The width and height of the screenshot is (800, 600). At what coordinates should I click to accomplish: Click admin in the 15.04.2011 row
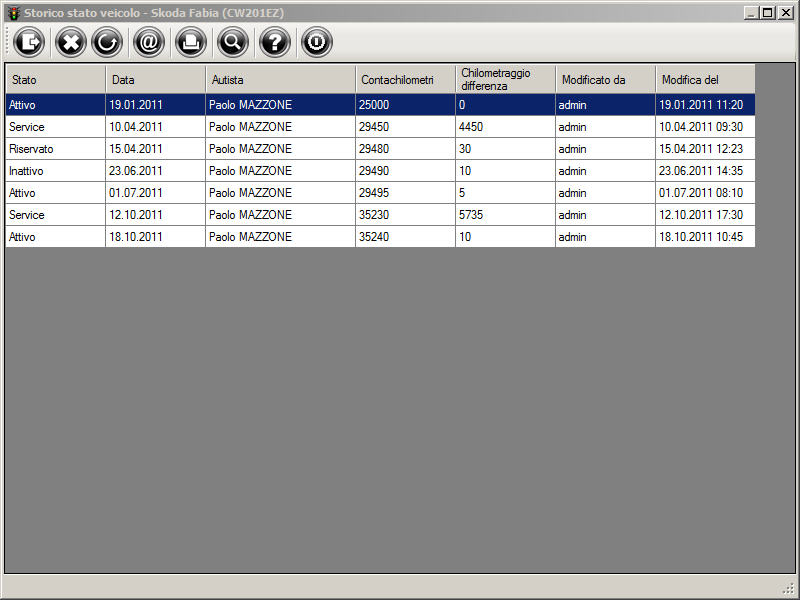click(x=606, y=148)
